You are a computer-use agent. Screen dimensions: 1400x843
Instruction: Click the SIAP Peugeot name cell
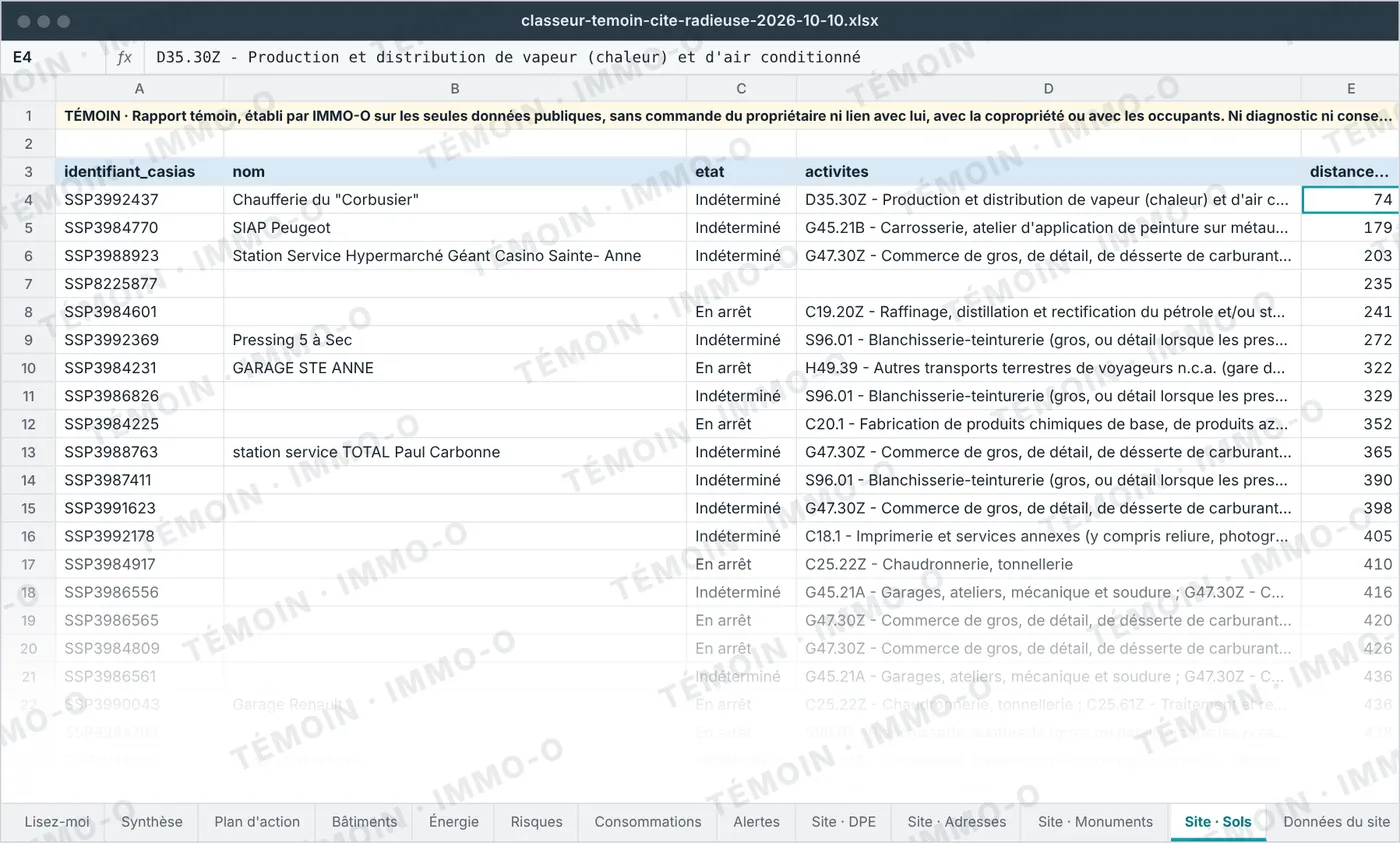tap(455, 228)
